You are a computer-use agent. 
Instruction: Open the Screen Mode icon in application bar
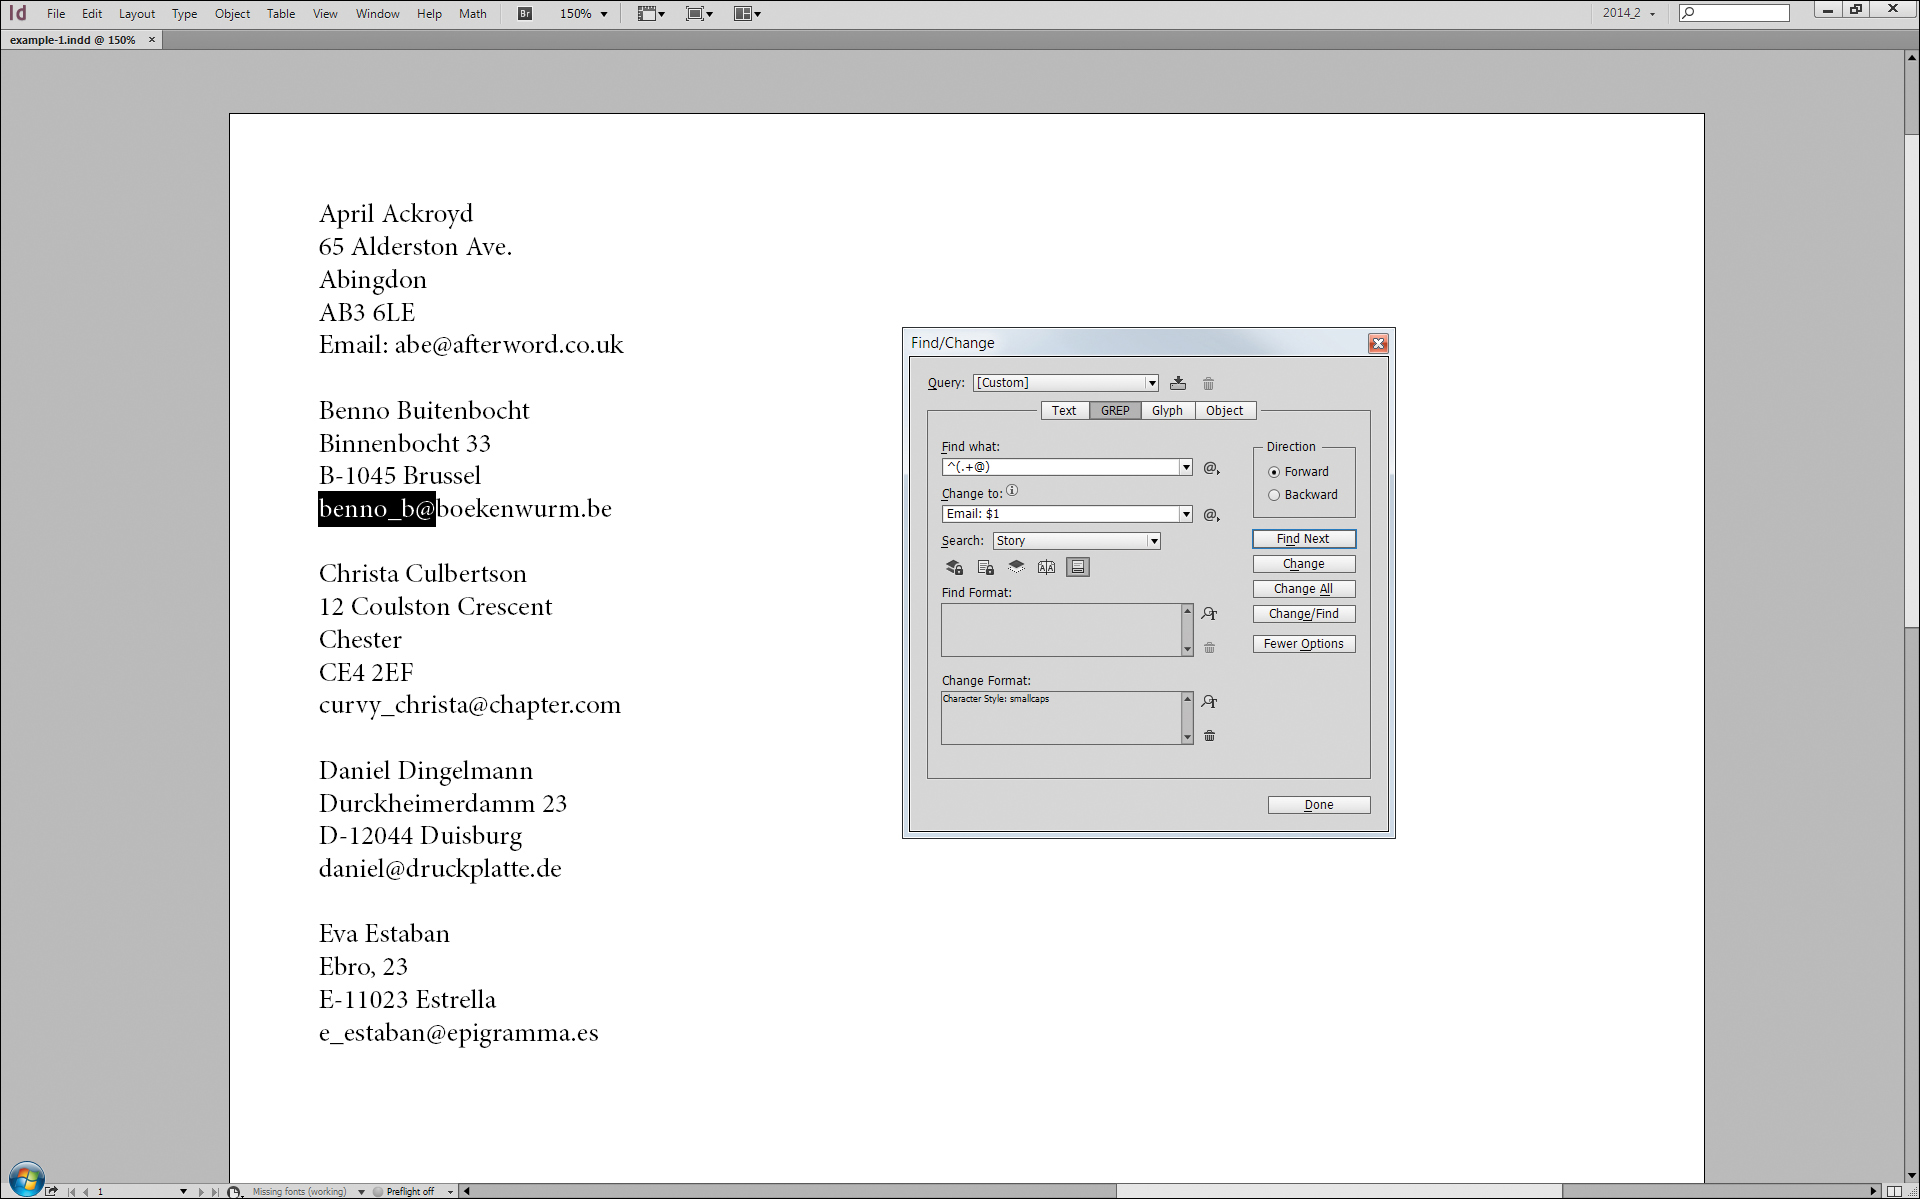pyautogui.click(x=700, y=13)
